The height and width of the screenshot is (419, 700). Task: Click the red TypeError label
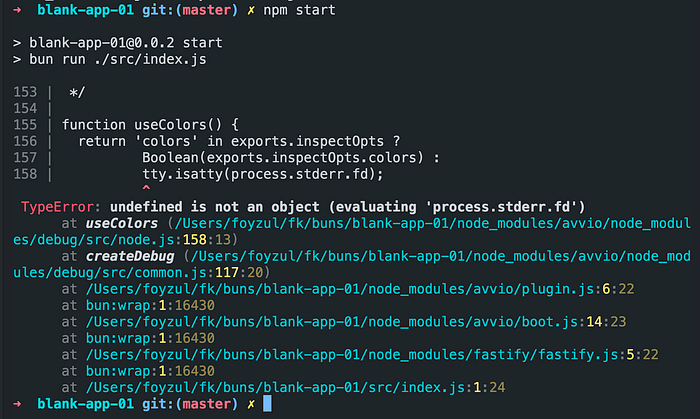click(57, 207)
